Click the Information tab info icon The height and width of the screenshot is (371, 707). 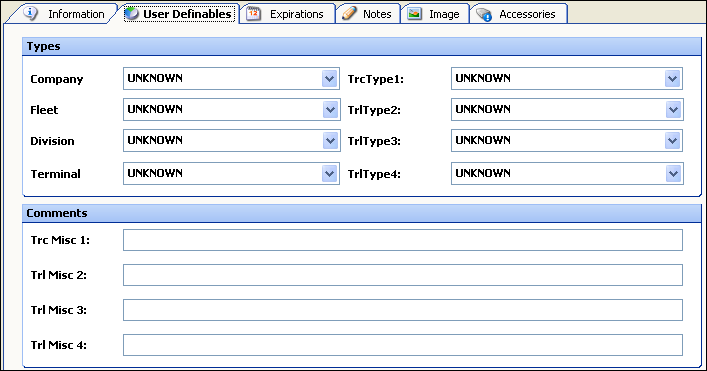click(x=30, y=13)
